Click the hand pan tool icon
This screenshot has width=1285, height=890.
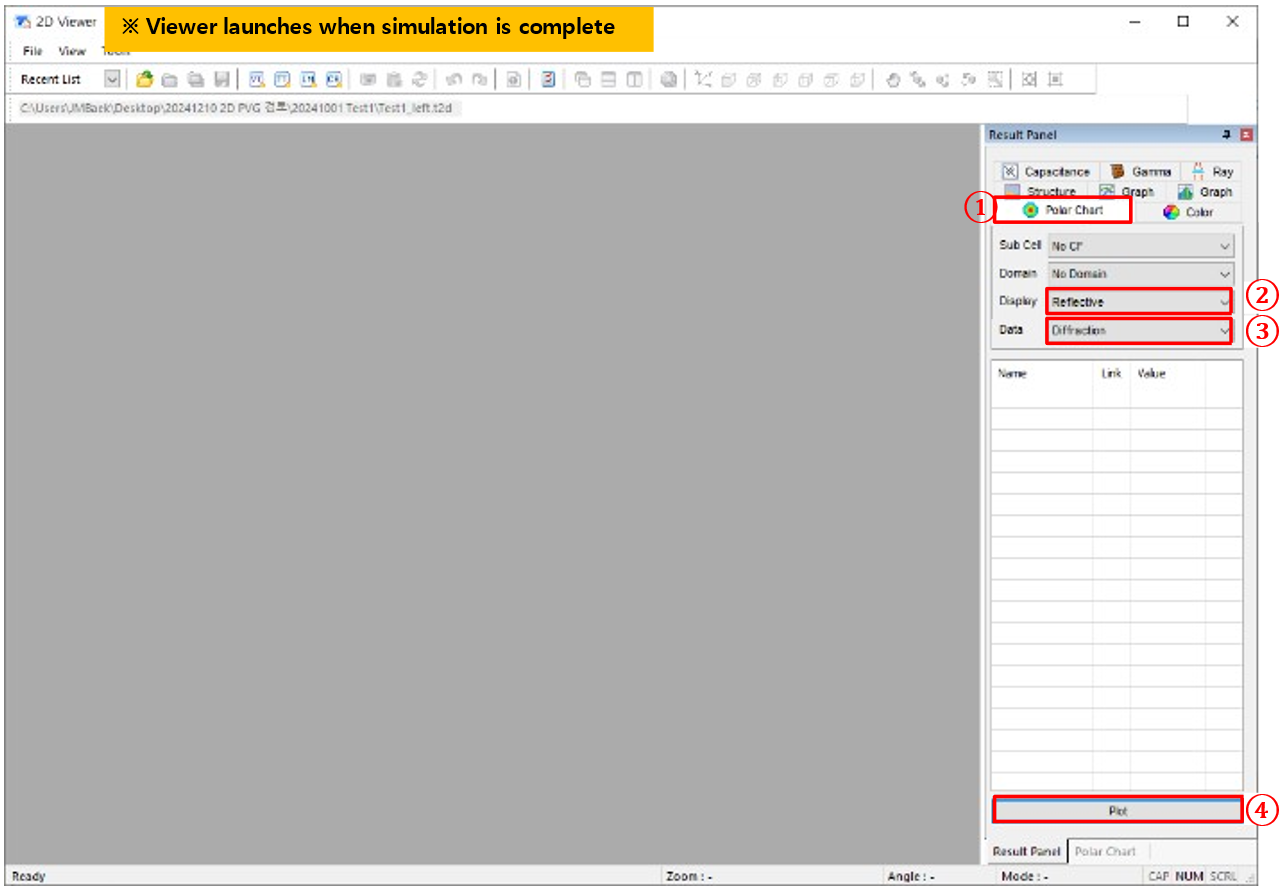tap(893, 79)
